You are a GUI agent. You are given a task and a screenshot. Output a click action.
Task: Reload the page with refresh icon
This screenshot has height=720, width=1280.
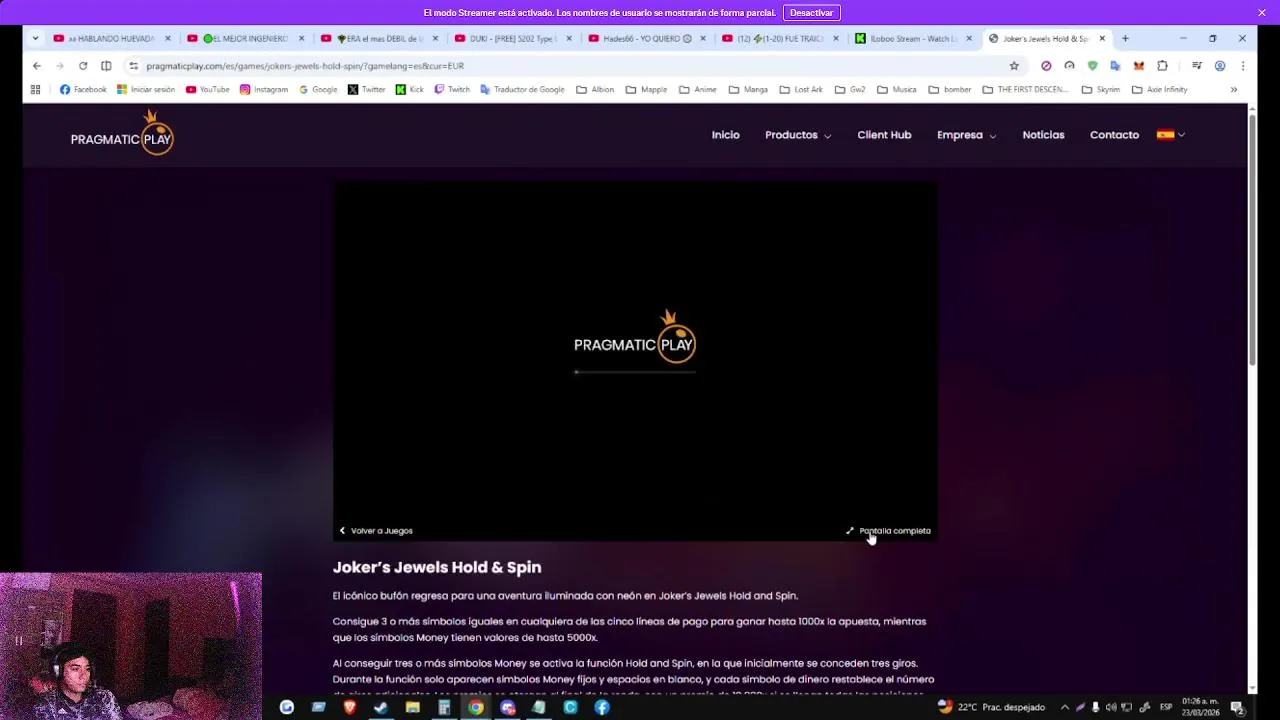click(x=83, y=66)
